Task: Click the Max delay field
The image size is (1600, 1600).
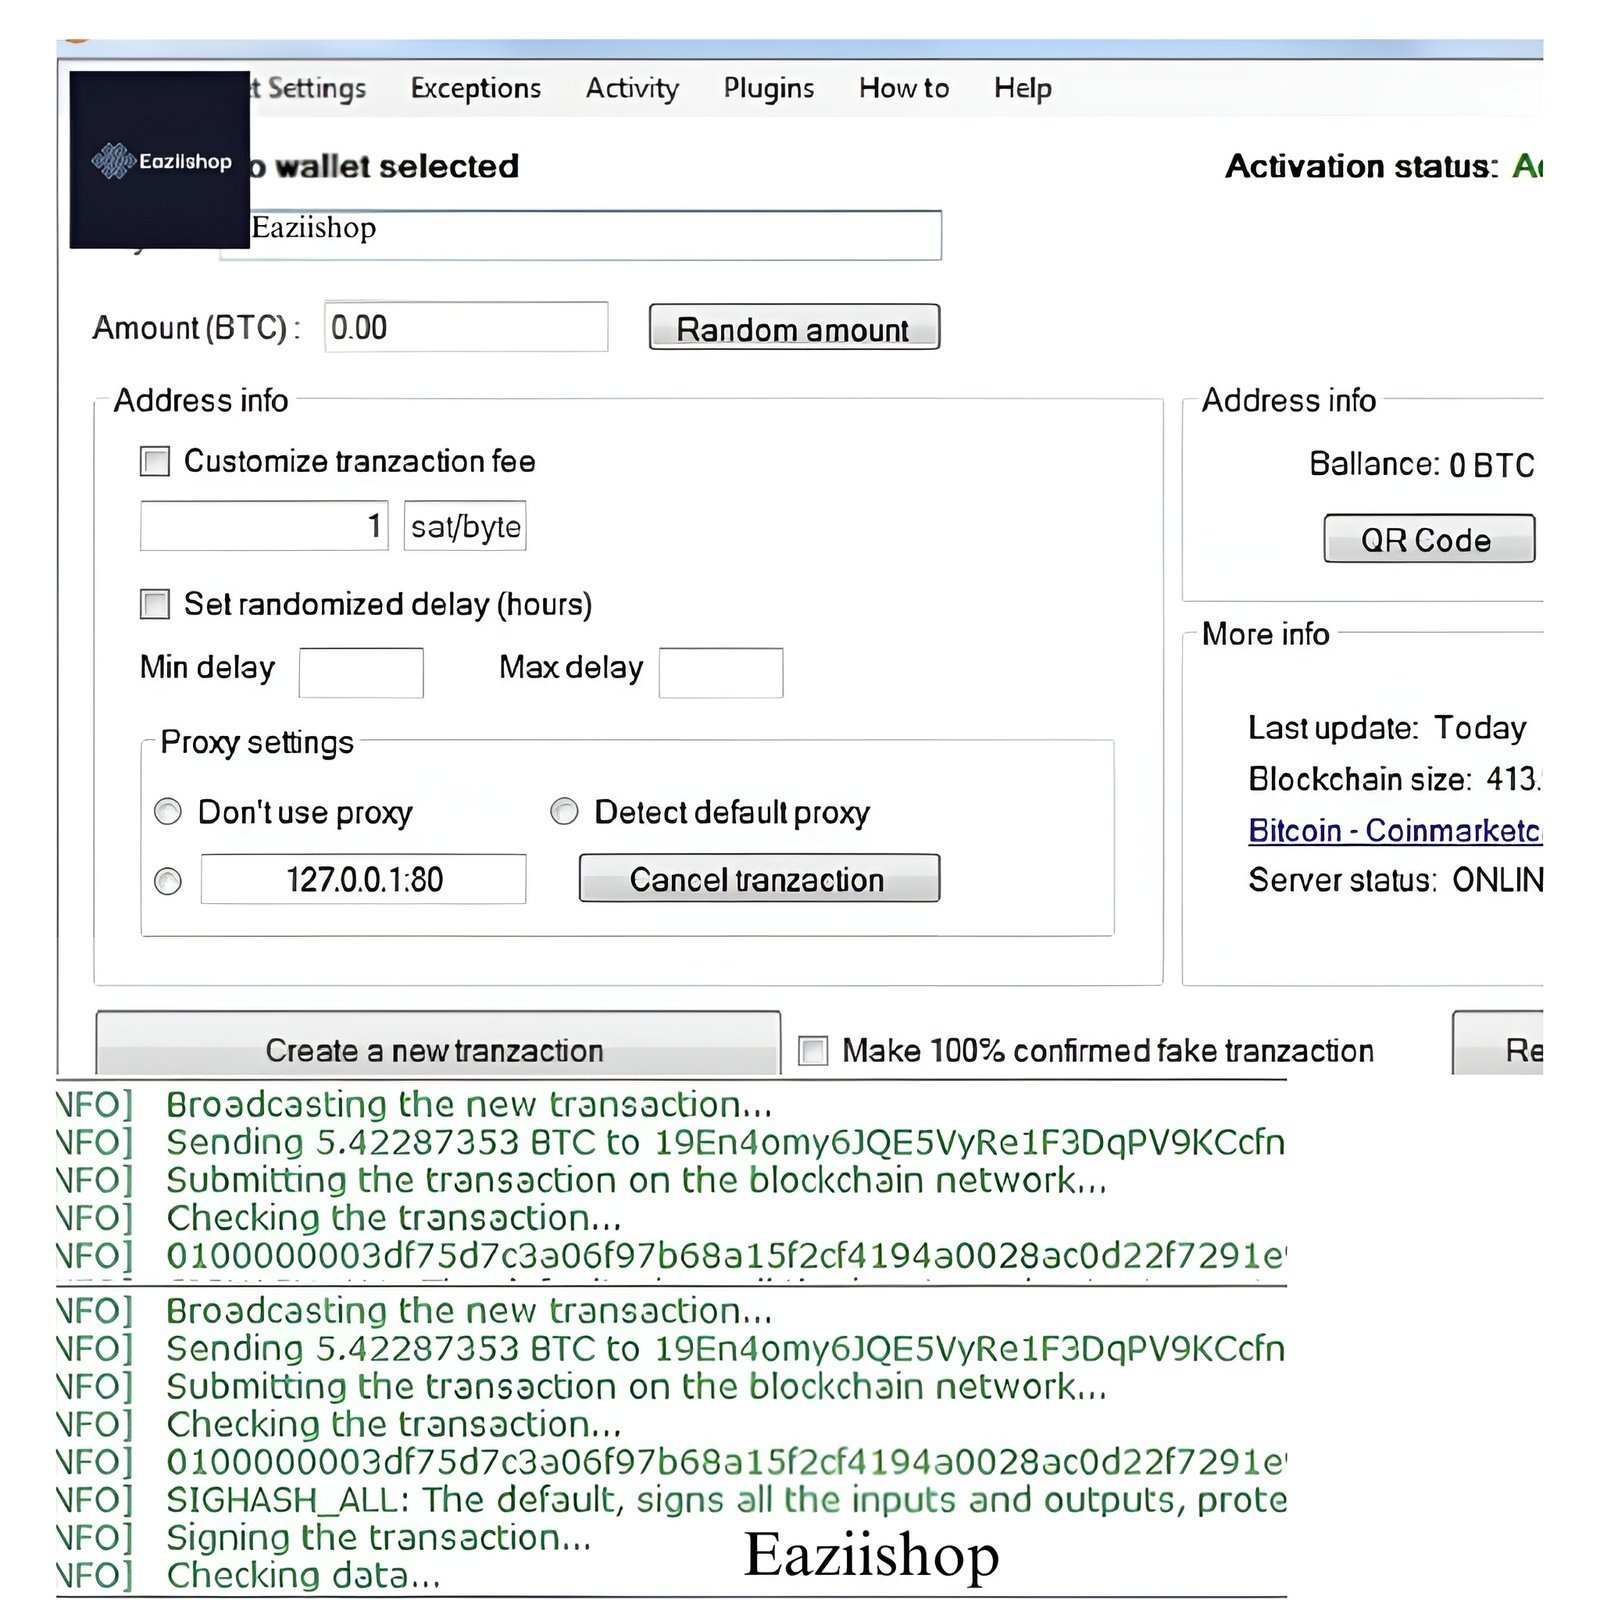Action: (721, 673)
